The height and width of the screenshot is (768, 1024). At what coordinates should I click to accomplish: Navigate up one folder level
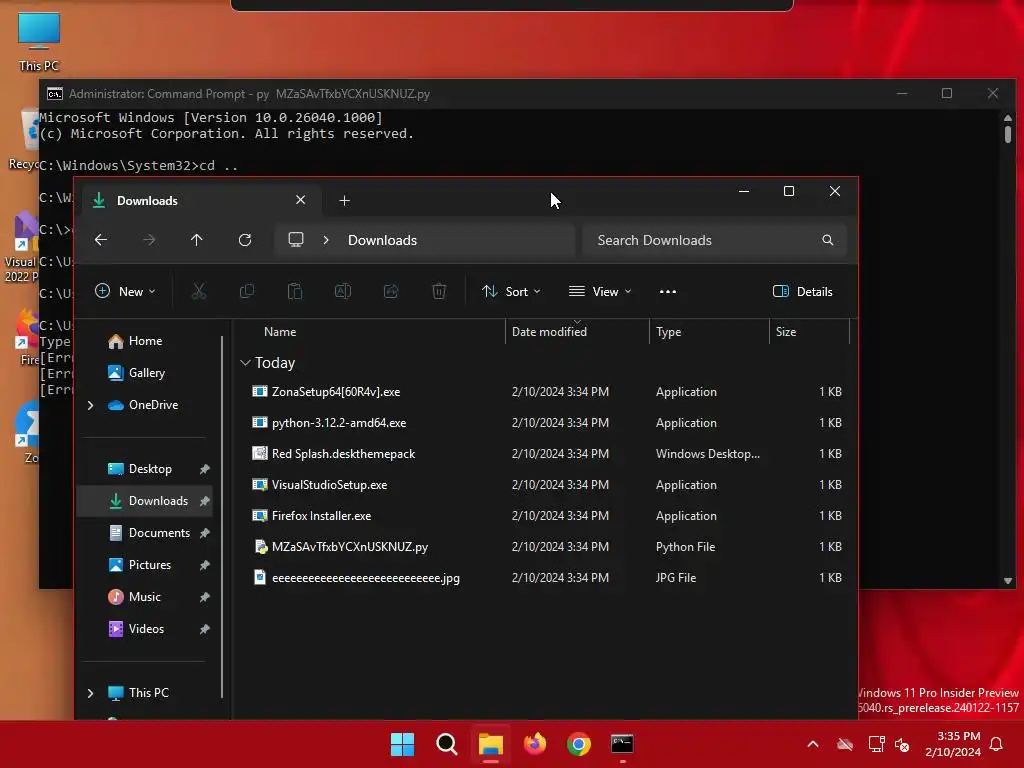(x=197, y=240)
